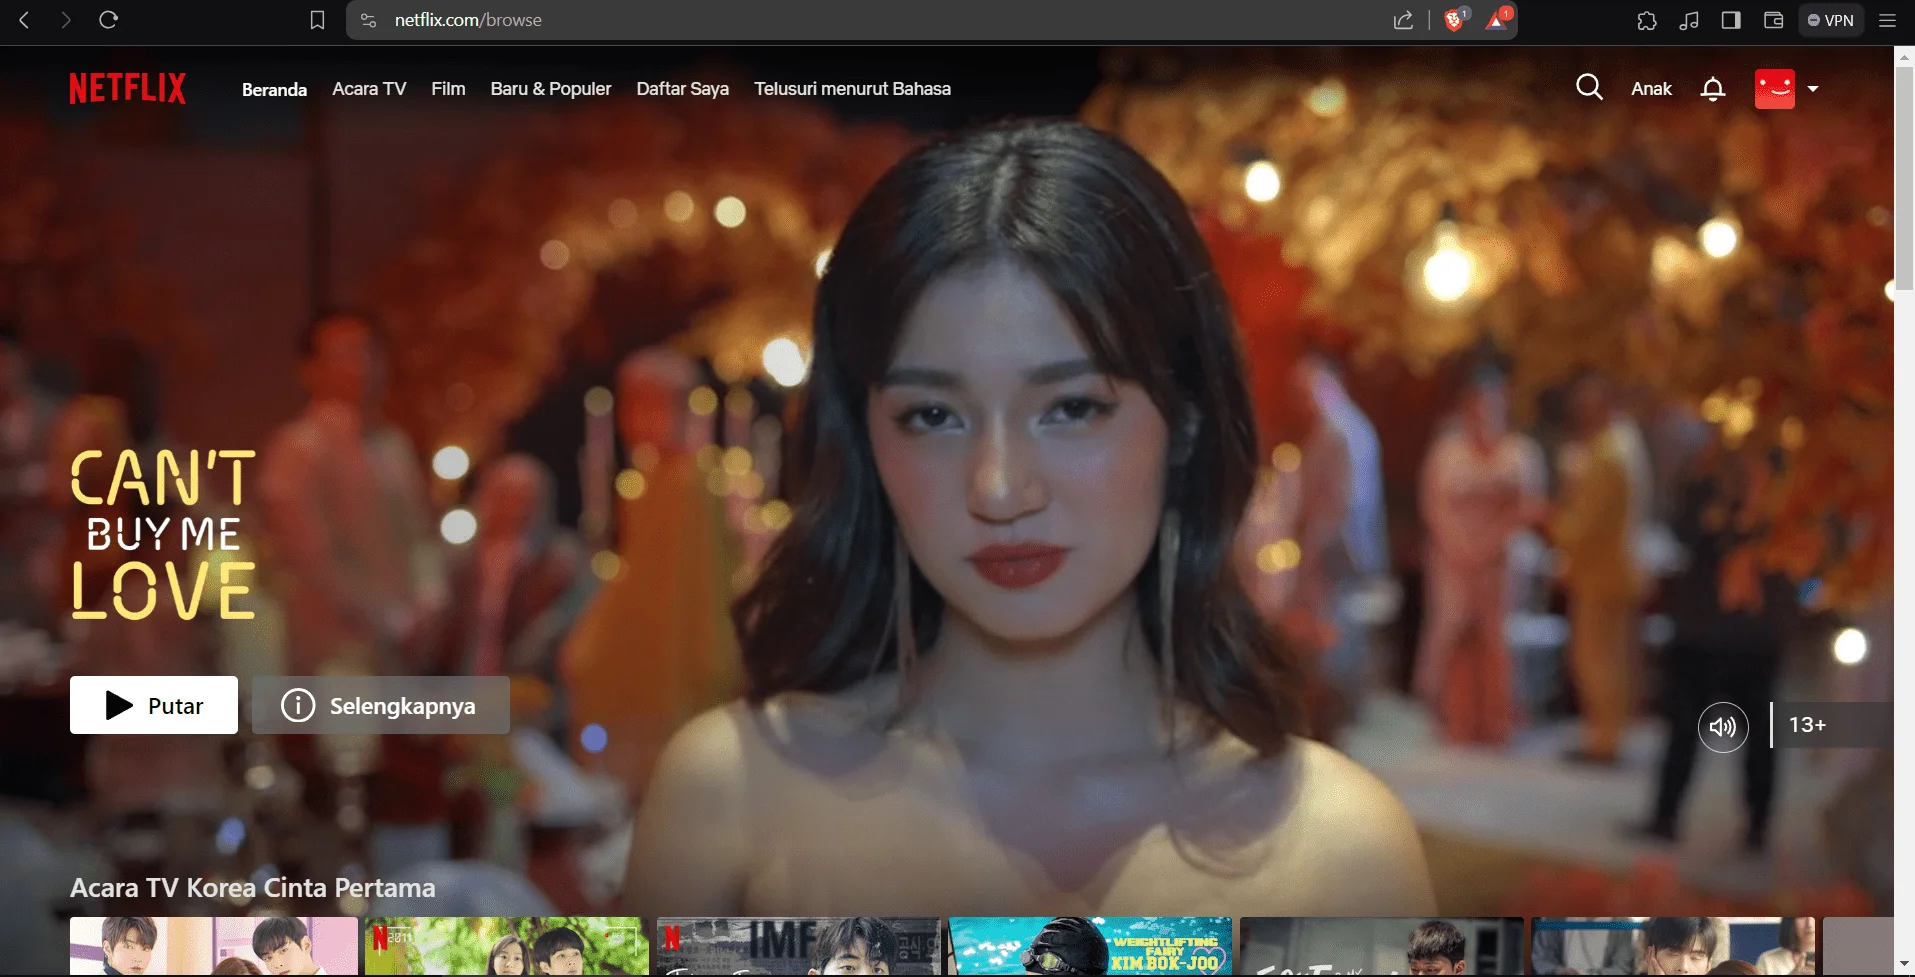The width and height of the screenshot is (1915, 977).
Task: Open the fifth dark thumbnail in row
Action: (1382, 946)
